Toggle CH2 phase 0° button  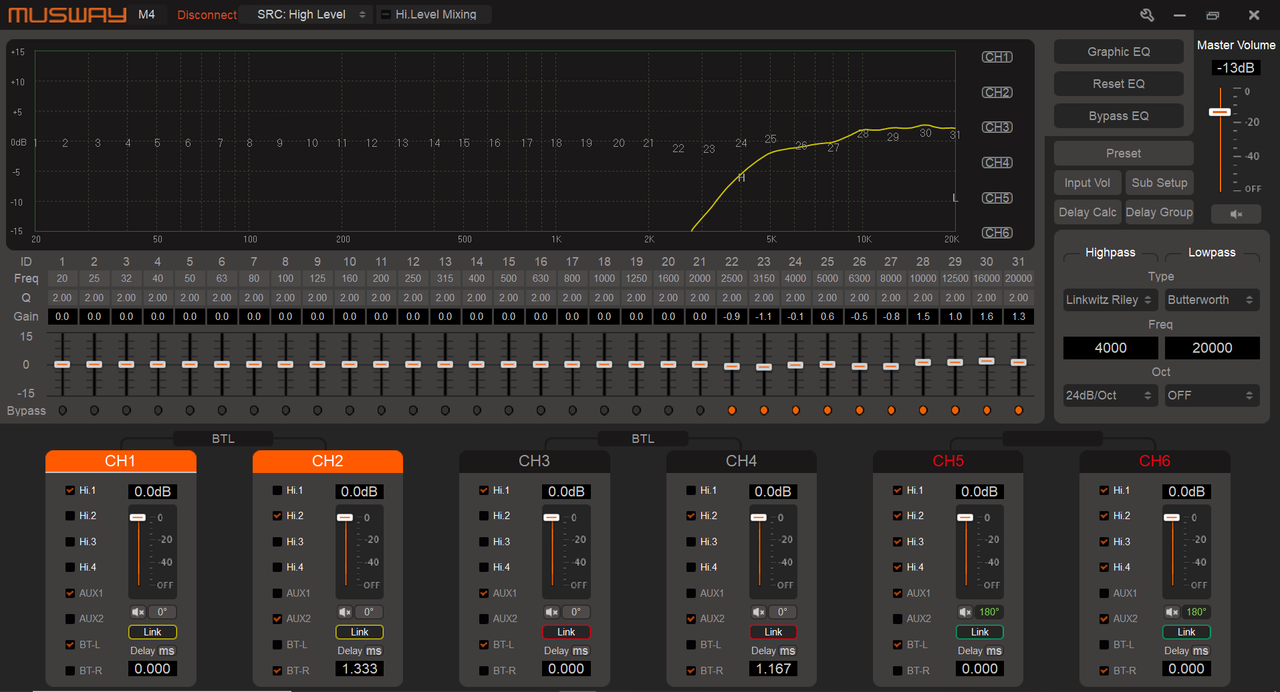369,612
